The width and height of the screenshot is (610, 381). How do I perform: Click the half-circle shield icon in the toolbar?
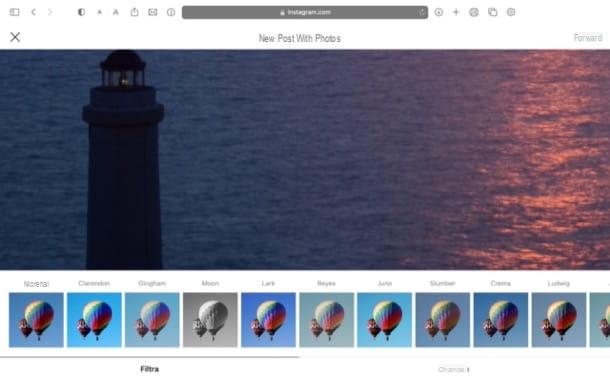(x=81, y=12)
